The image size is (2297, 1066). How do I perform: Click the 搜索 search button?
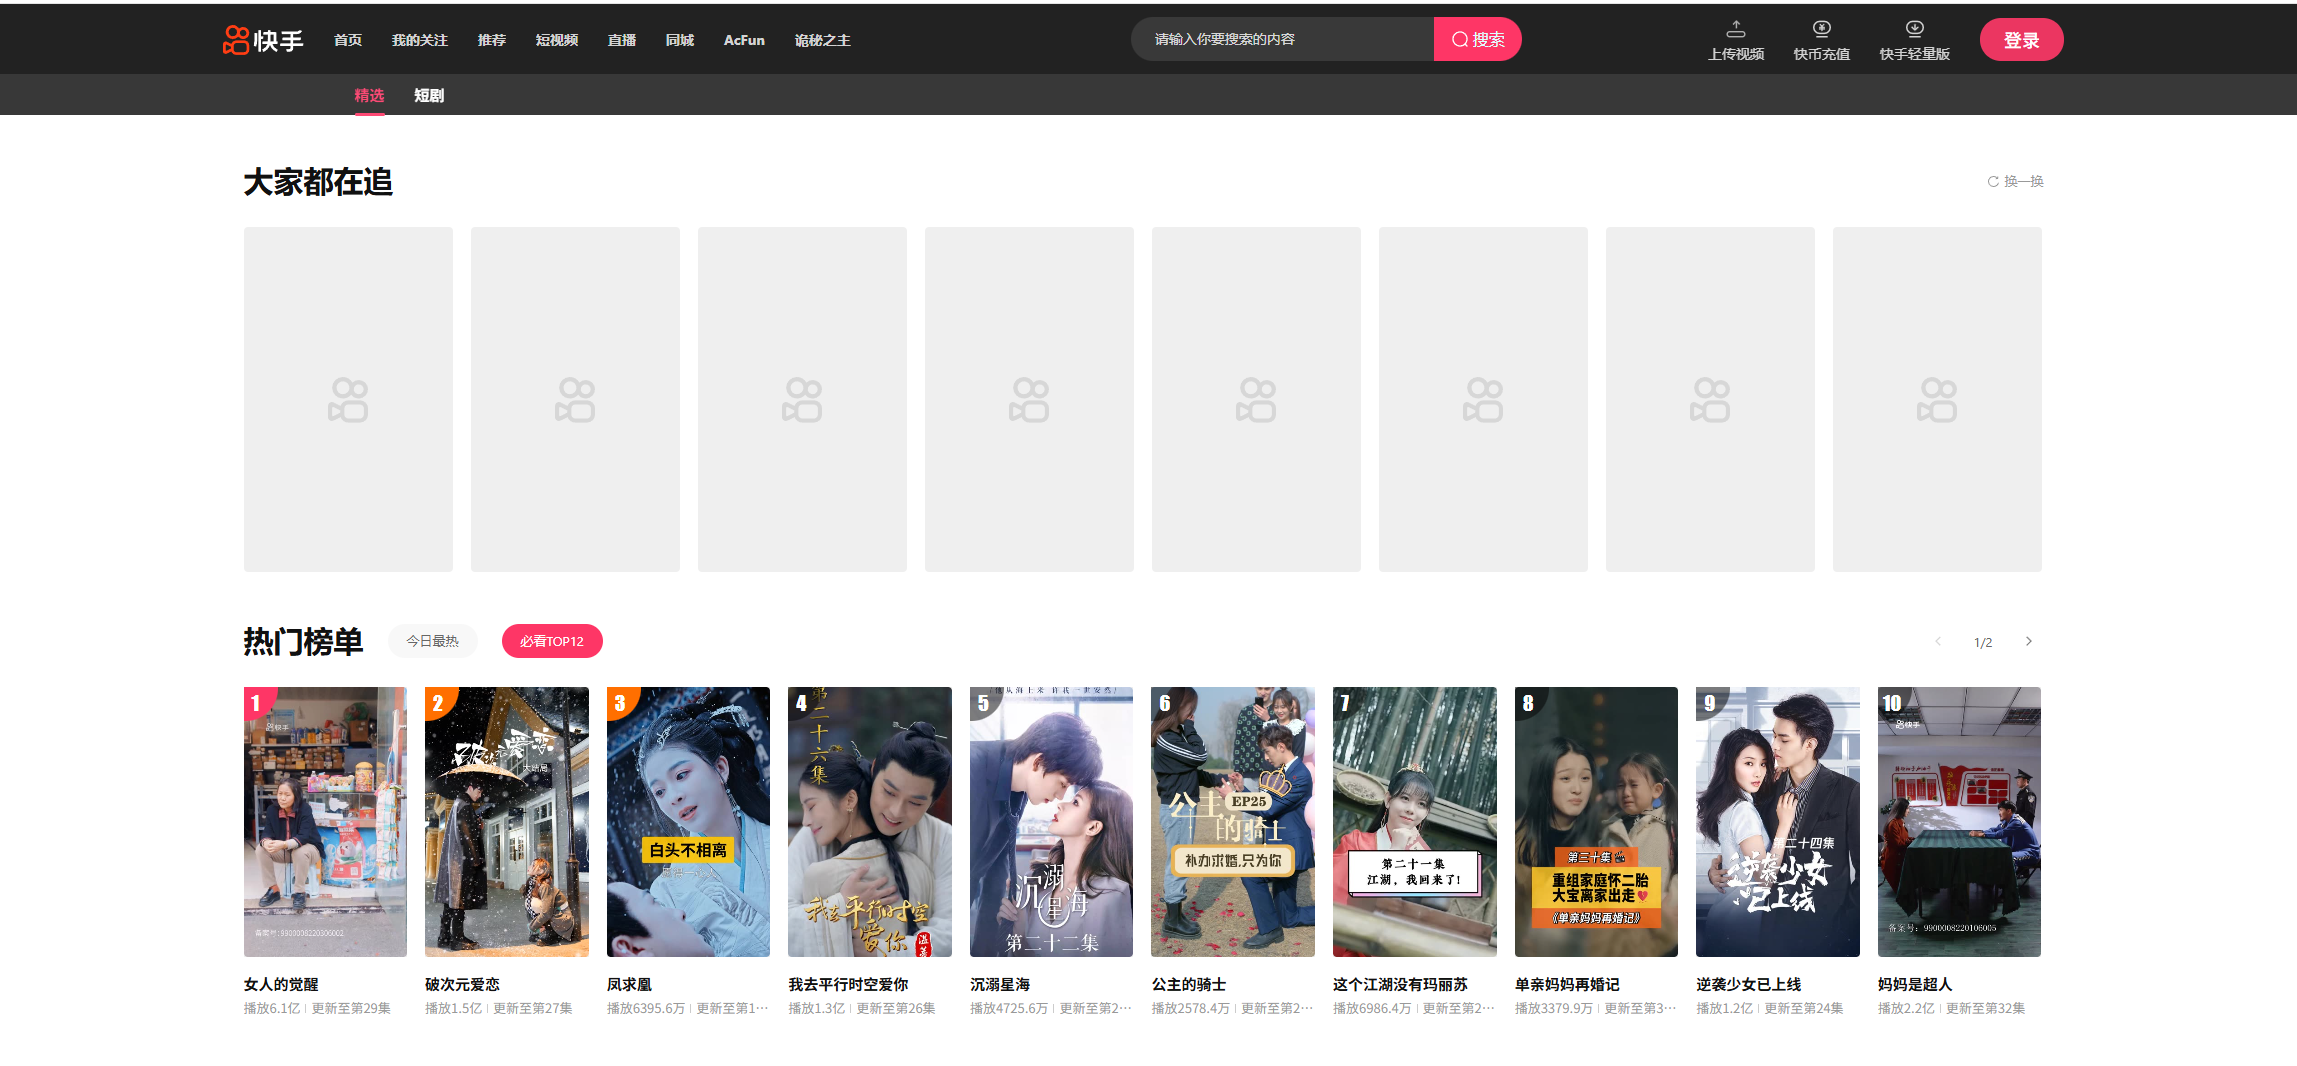pyautogui.click(x=1477, y=39)
